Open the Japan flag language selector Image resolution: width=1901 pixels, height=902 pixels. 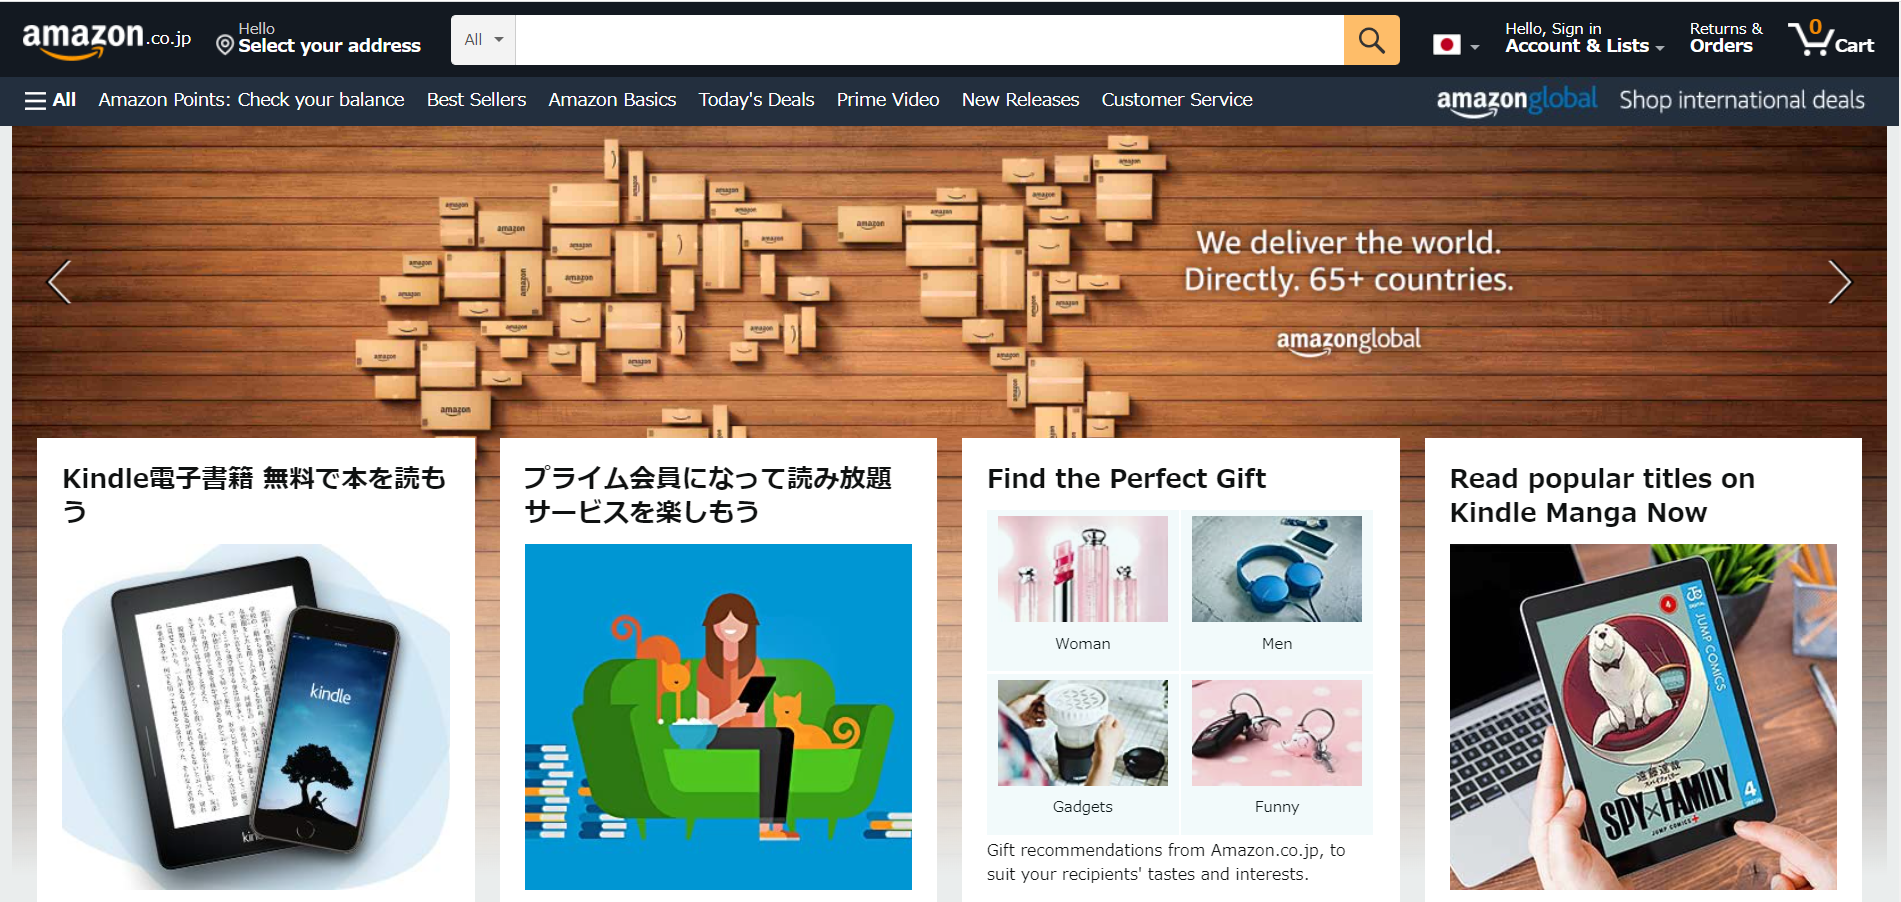[x=1455, y=45]
